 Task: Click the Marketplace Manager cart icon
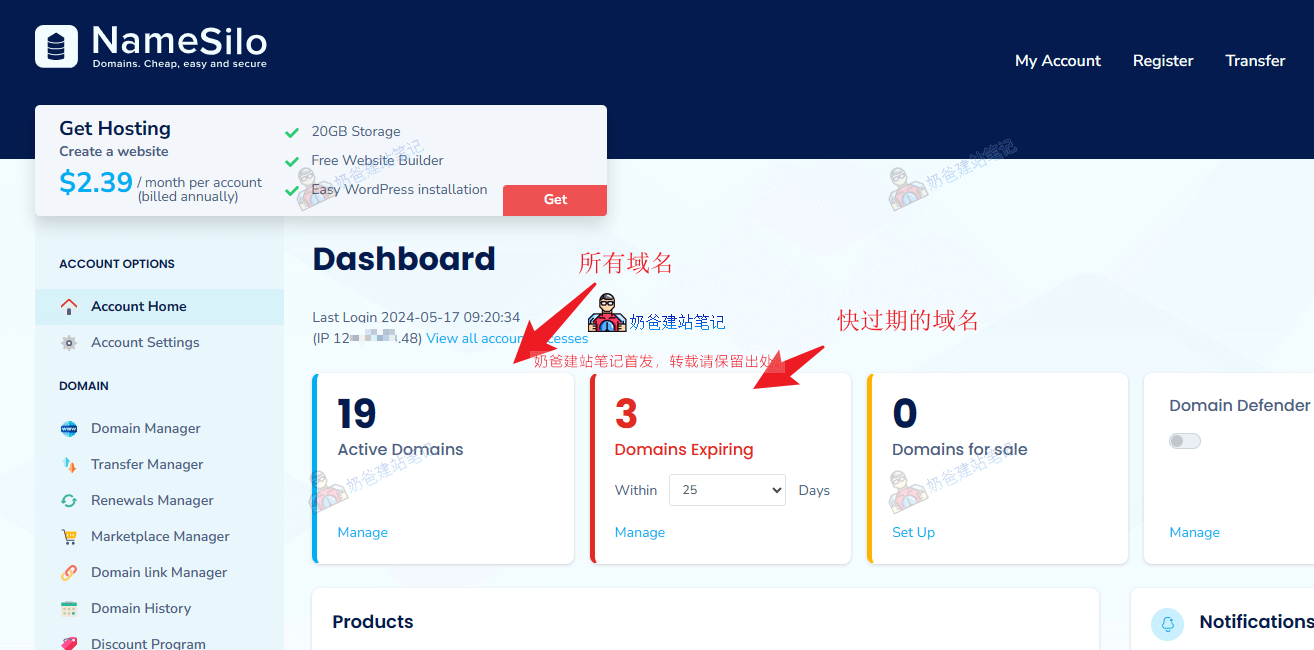pos(69,537)
